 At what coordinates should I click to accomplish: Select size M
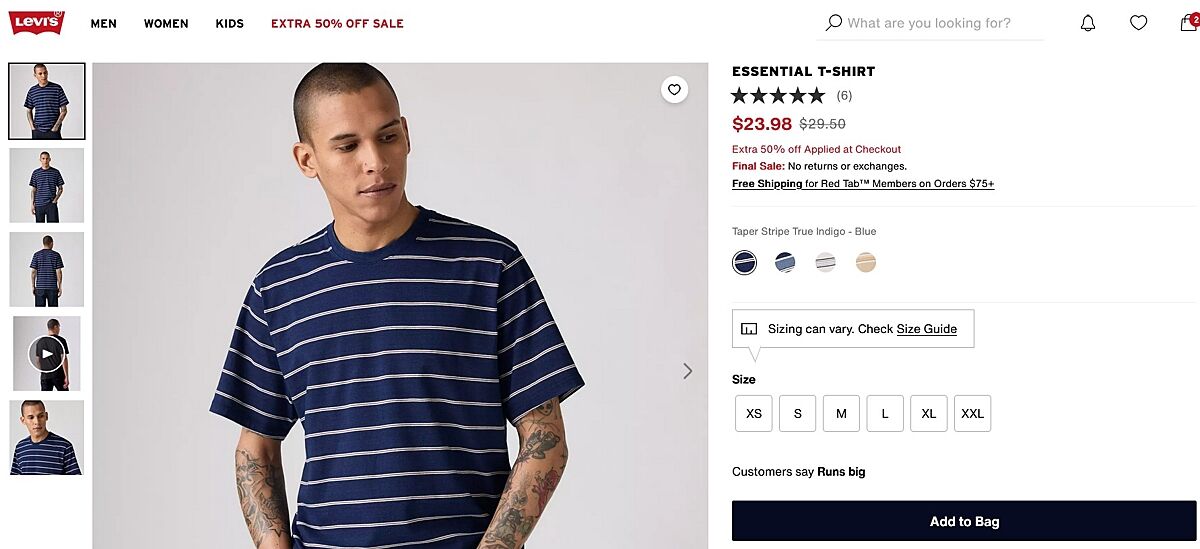(841, 413)
